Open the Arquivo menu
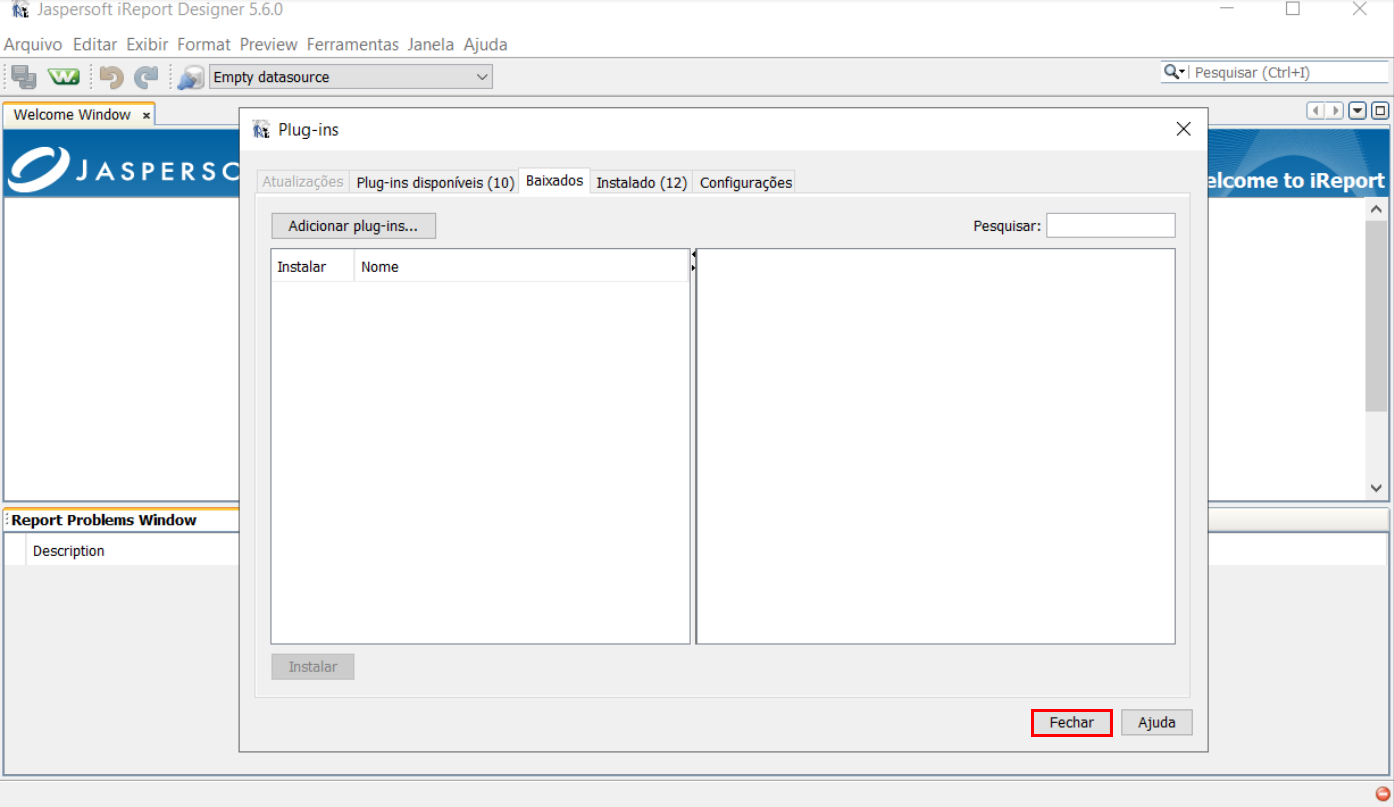Viewport: 1394px width, 807px height. point(33,44)
